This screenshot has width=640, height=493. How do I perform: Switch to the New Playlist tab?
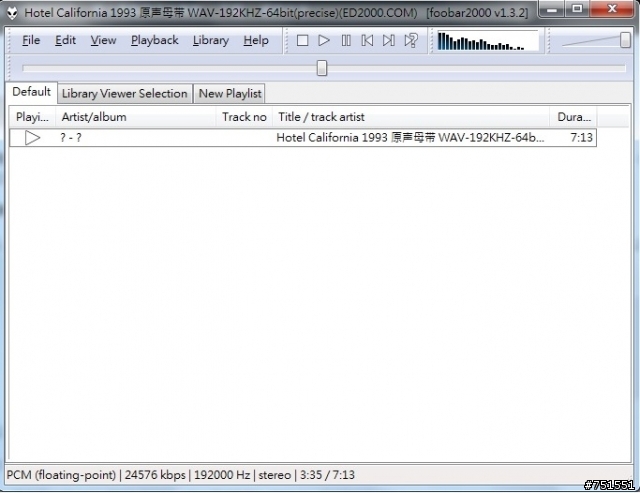(x=230, y=94)
